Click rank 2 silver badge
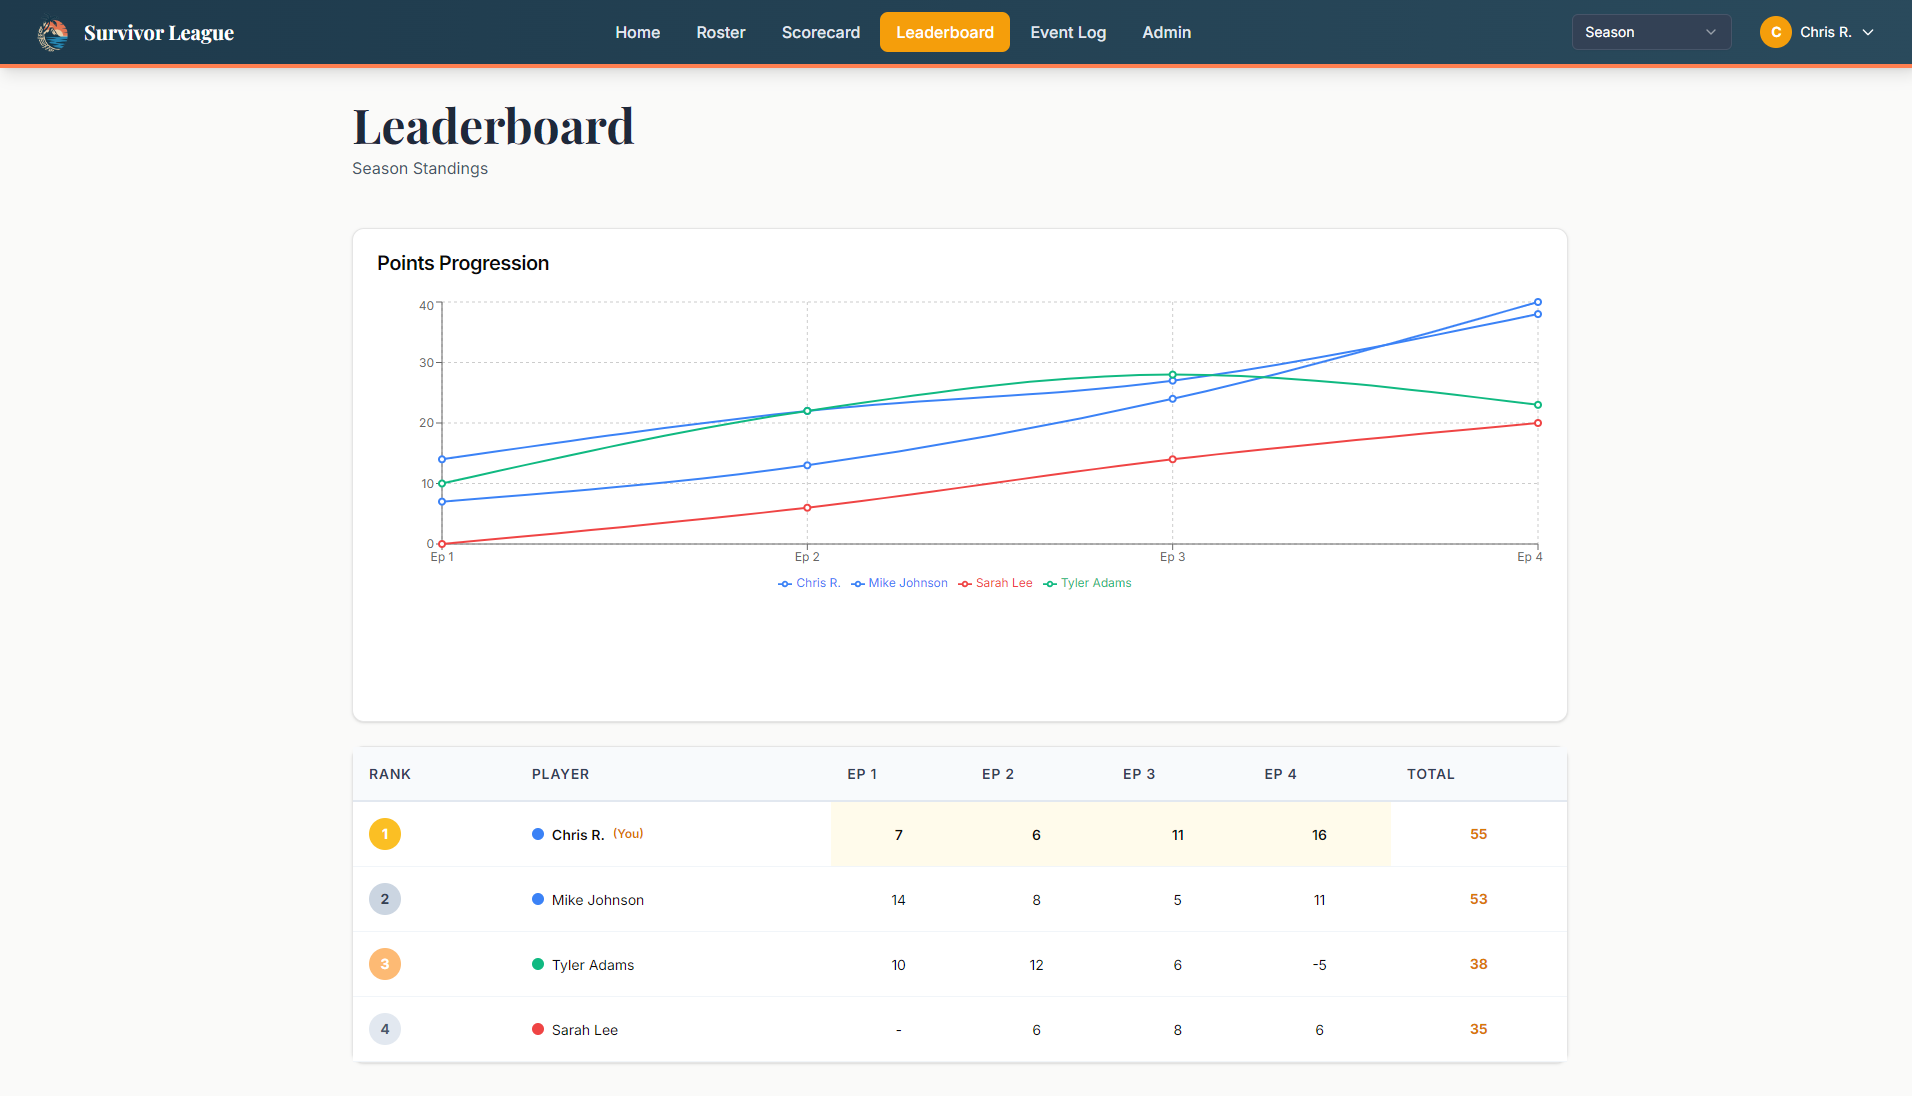The height and width of the screenshot is (1096, 1912). click(385, 899)
